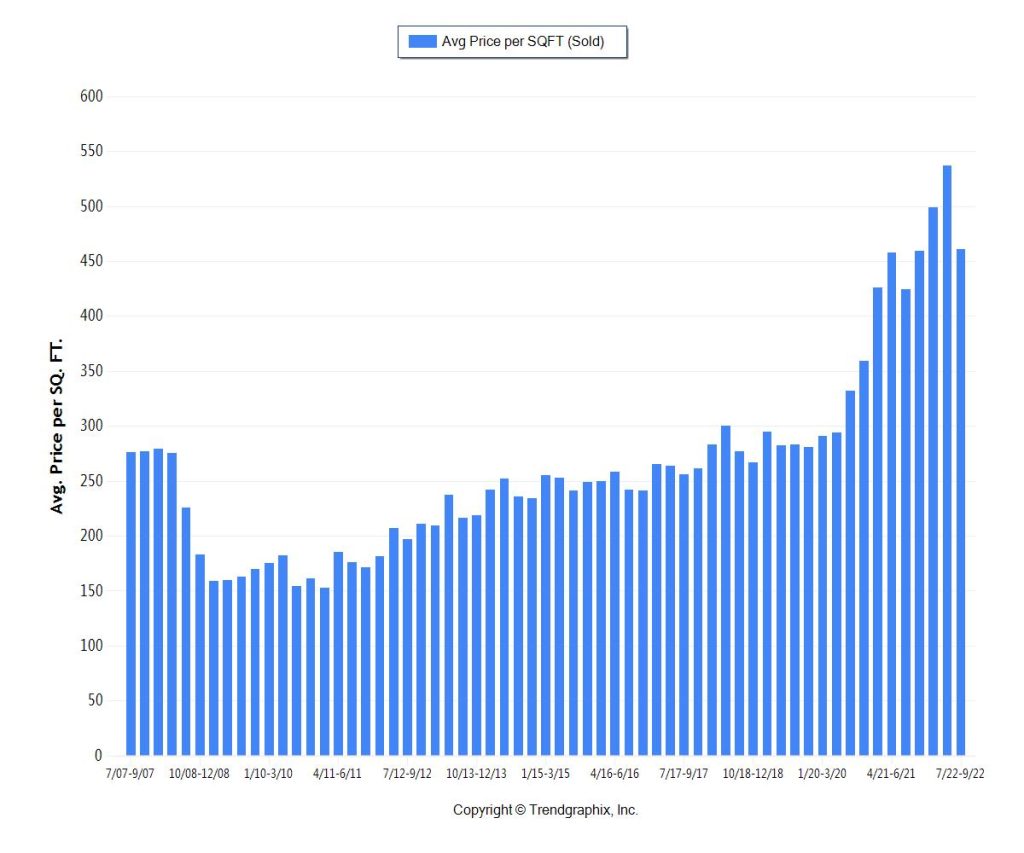Click the 'Copyright © Trendgraphix, Inc.' text

tap(545, 810)
